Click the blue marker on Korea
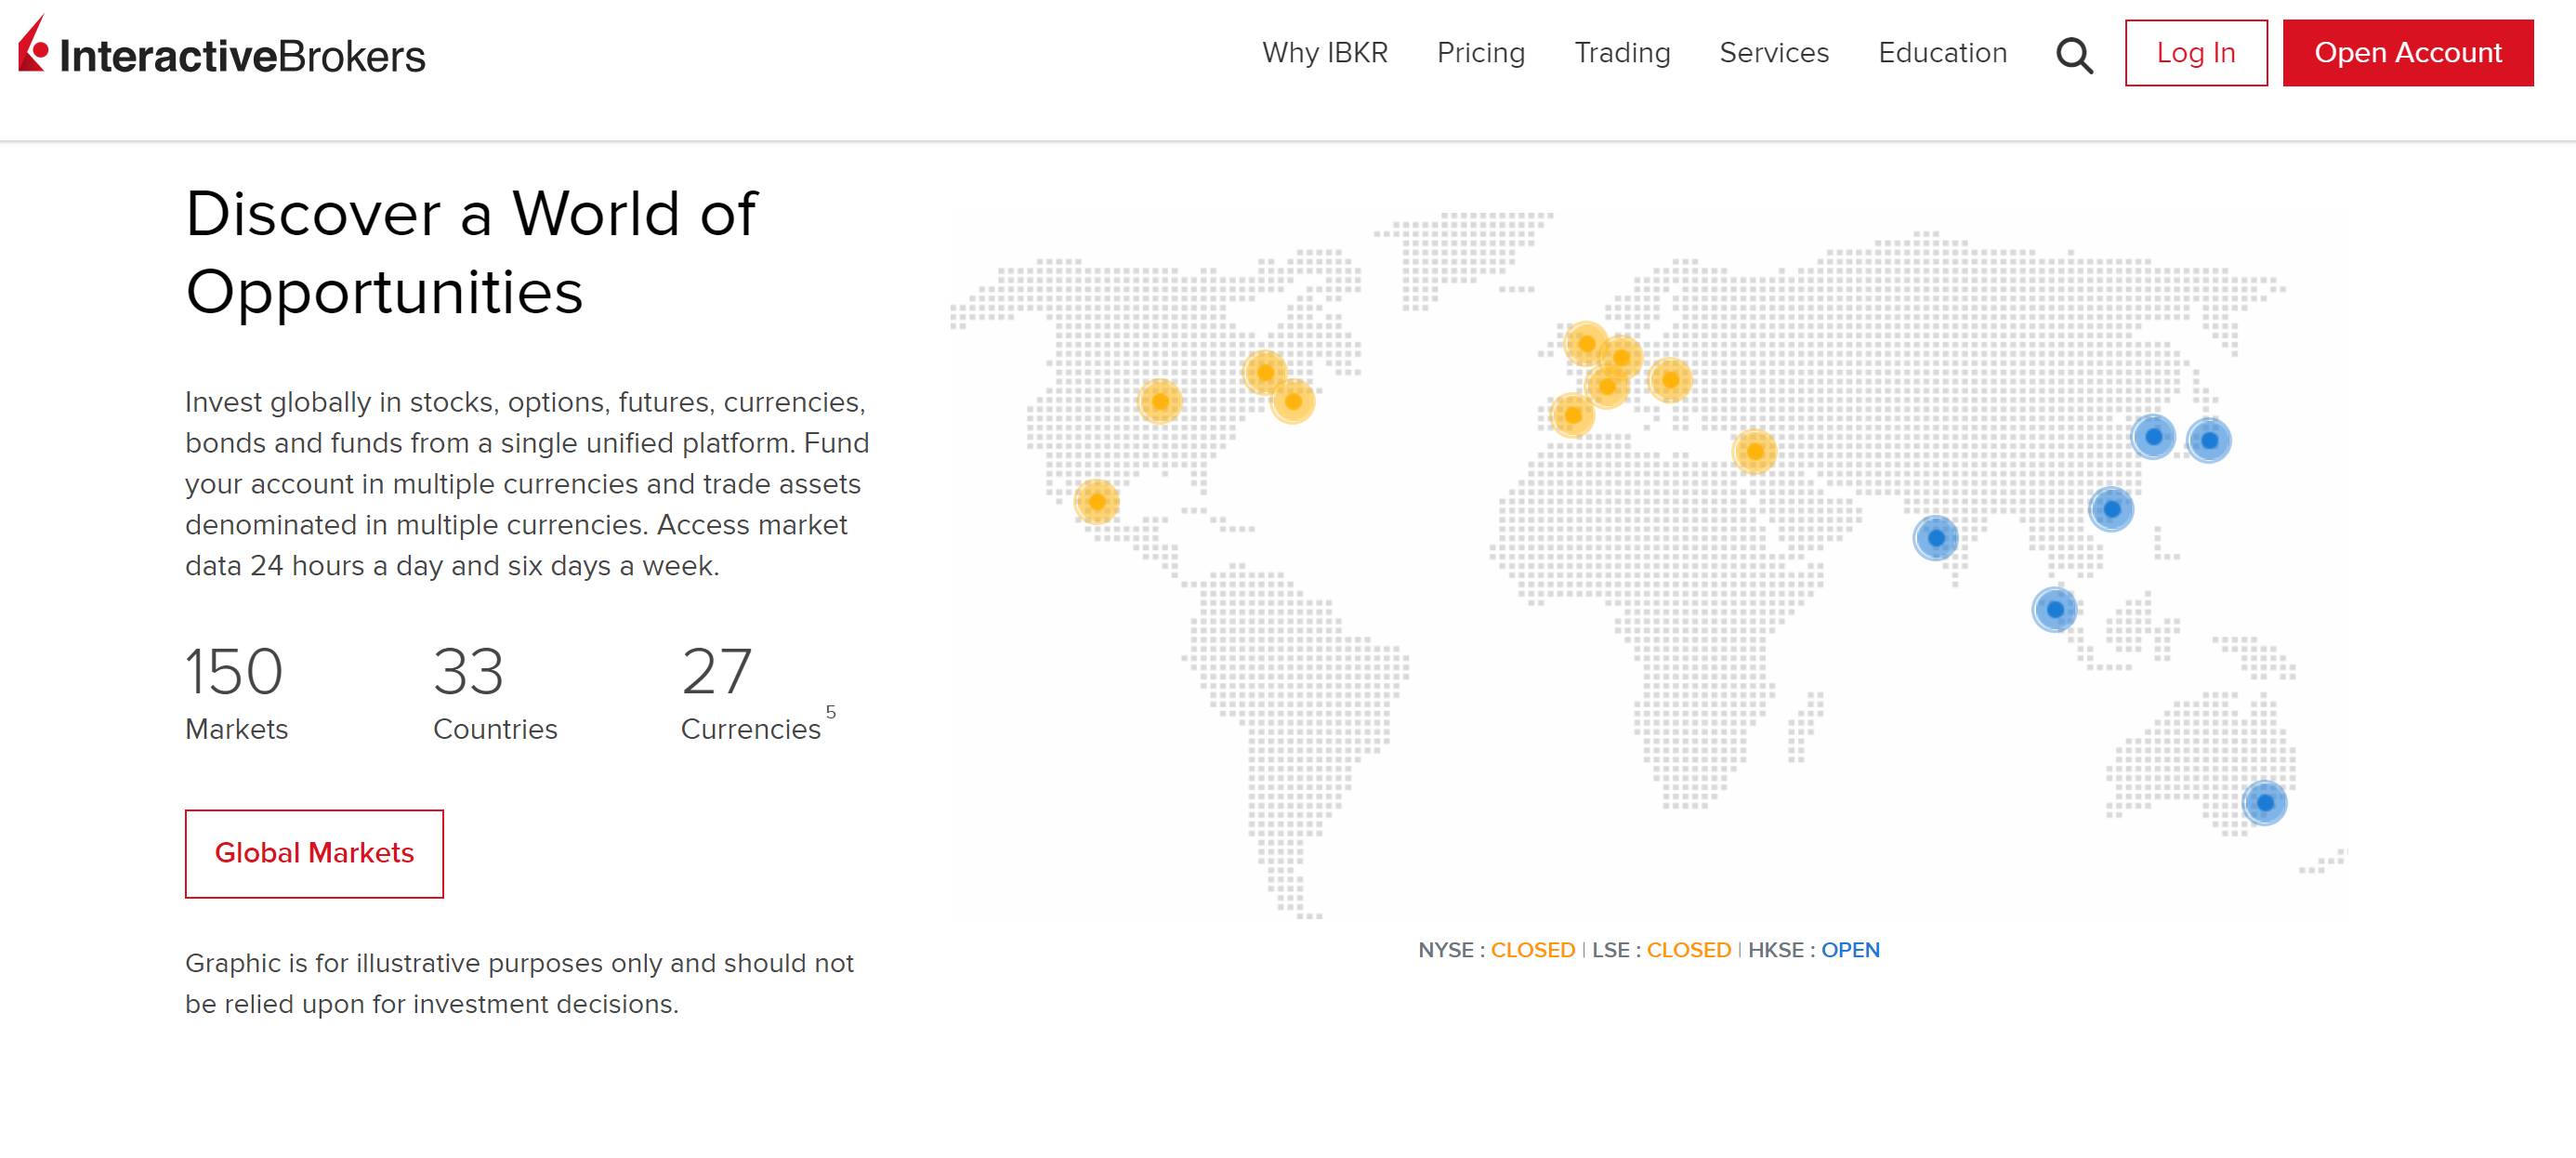2576x1158 pixels. pyautogui.click(x=2152, y=437)
